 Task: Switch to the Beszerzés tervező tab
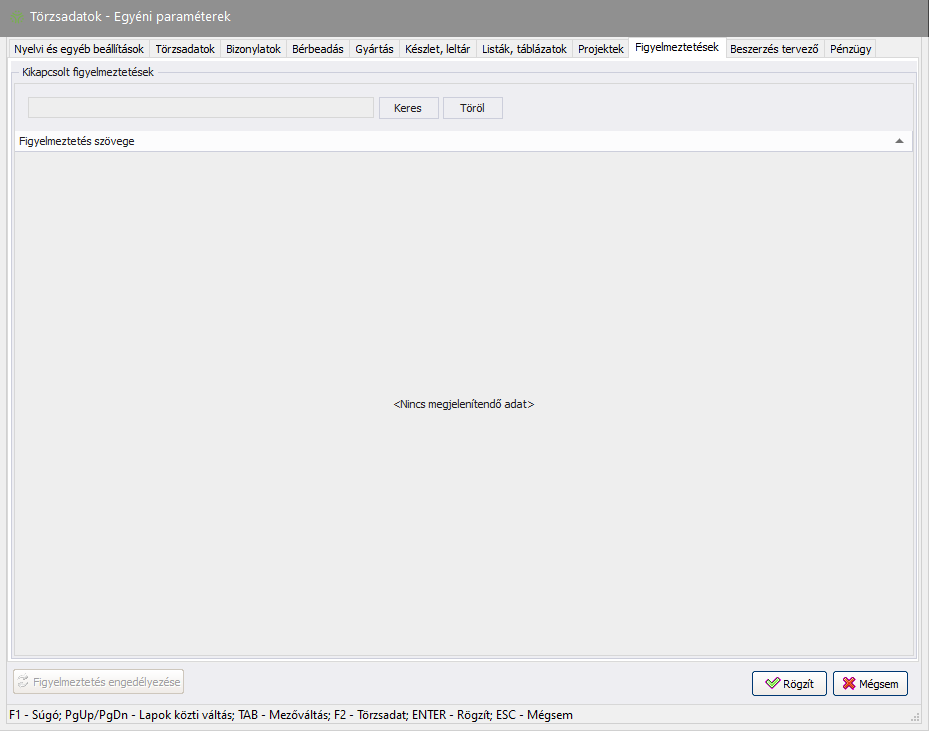click(774, 49)
